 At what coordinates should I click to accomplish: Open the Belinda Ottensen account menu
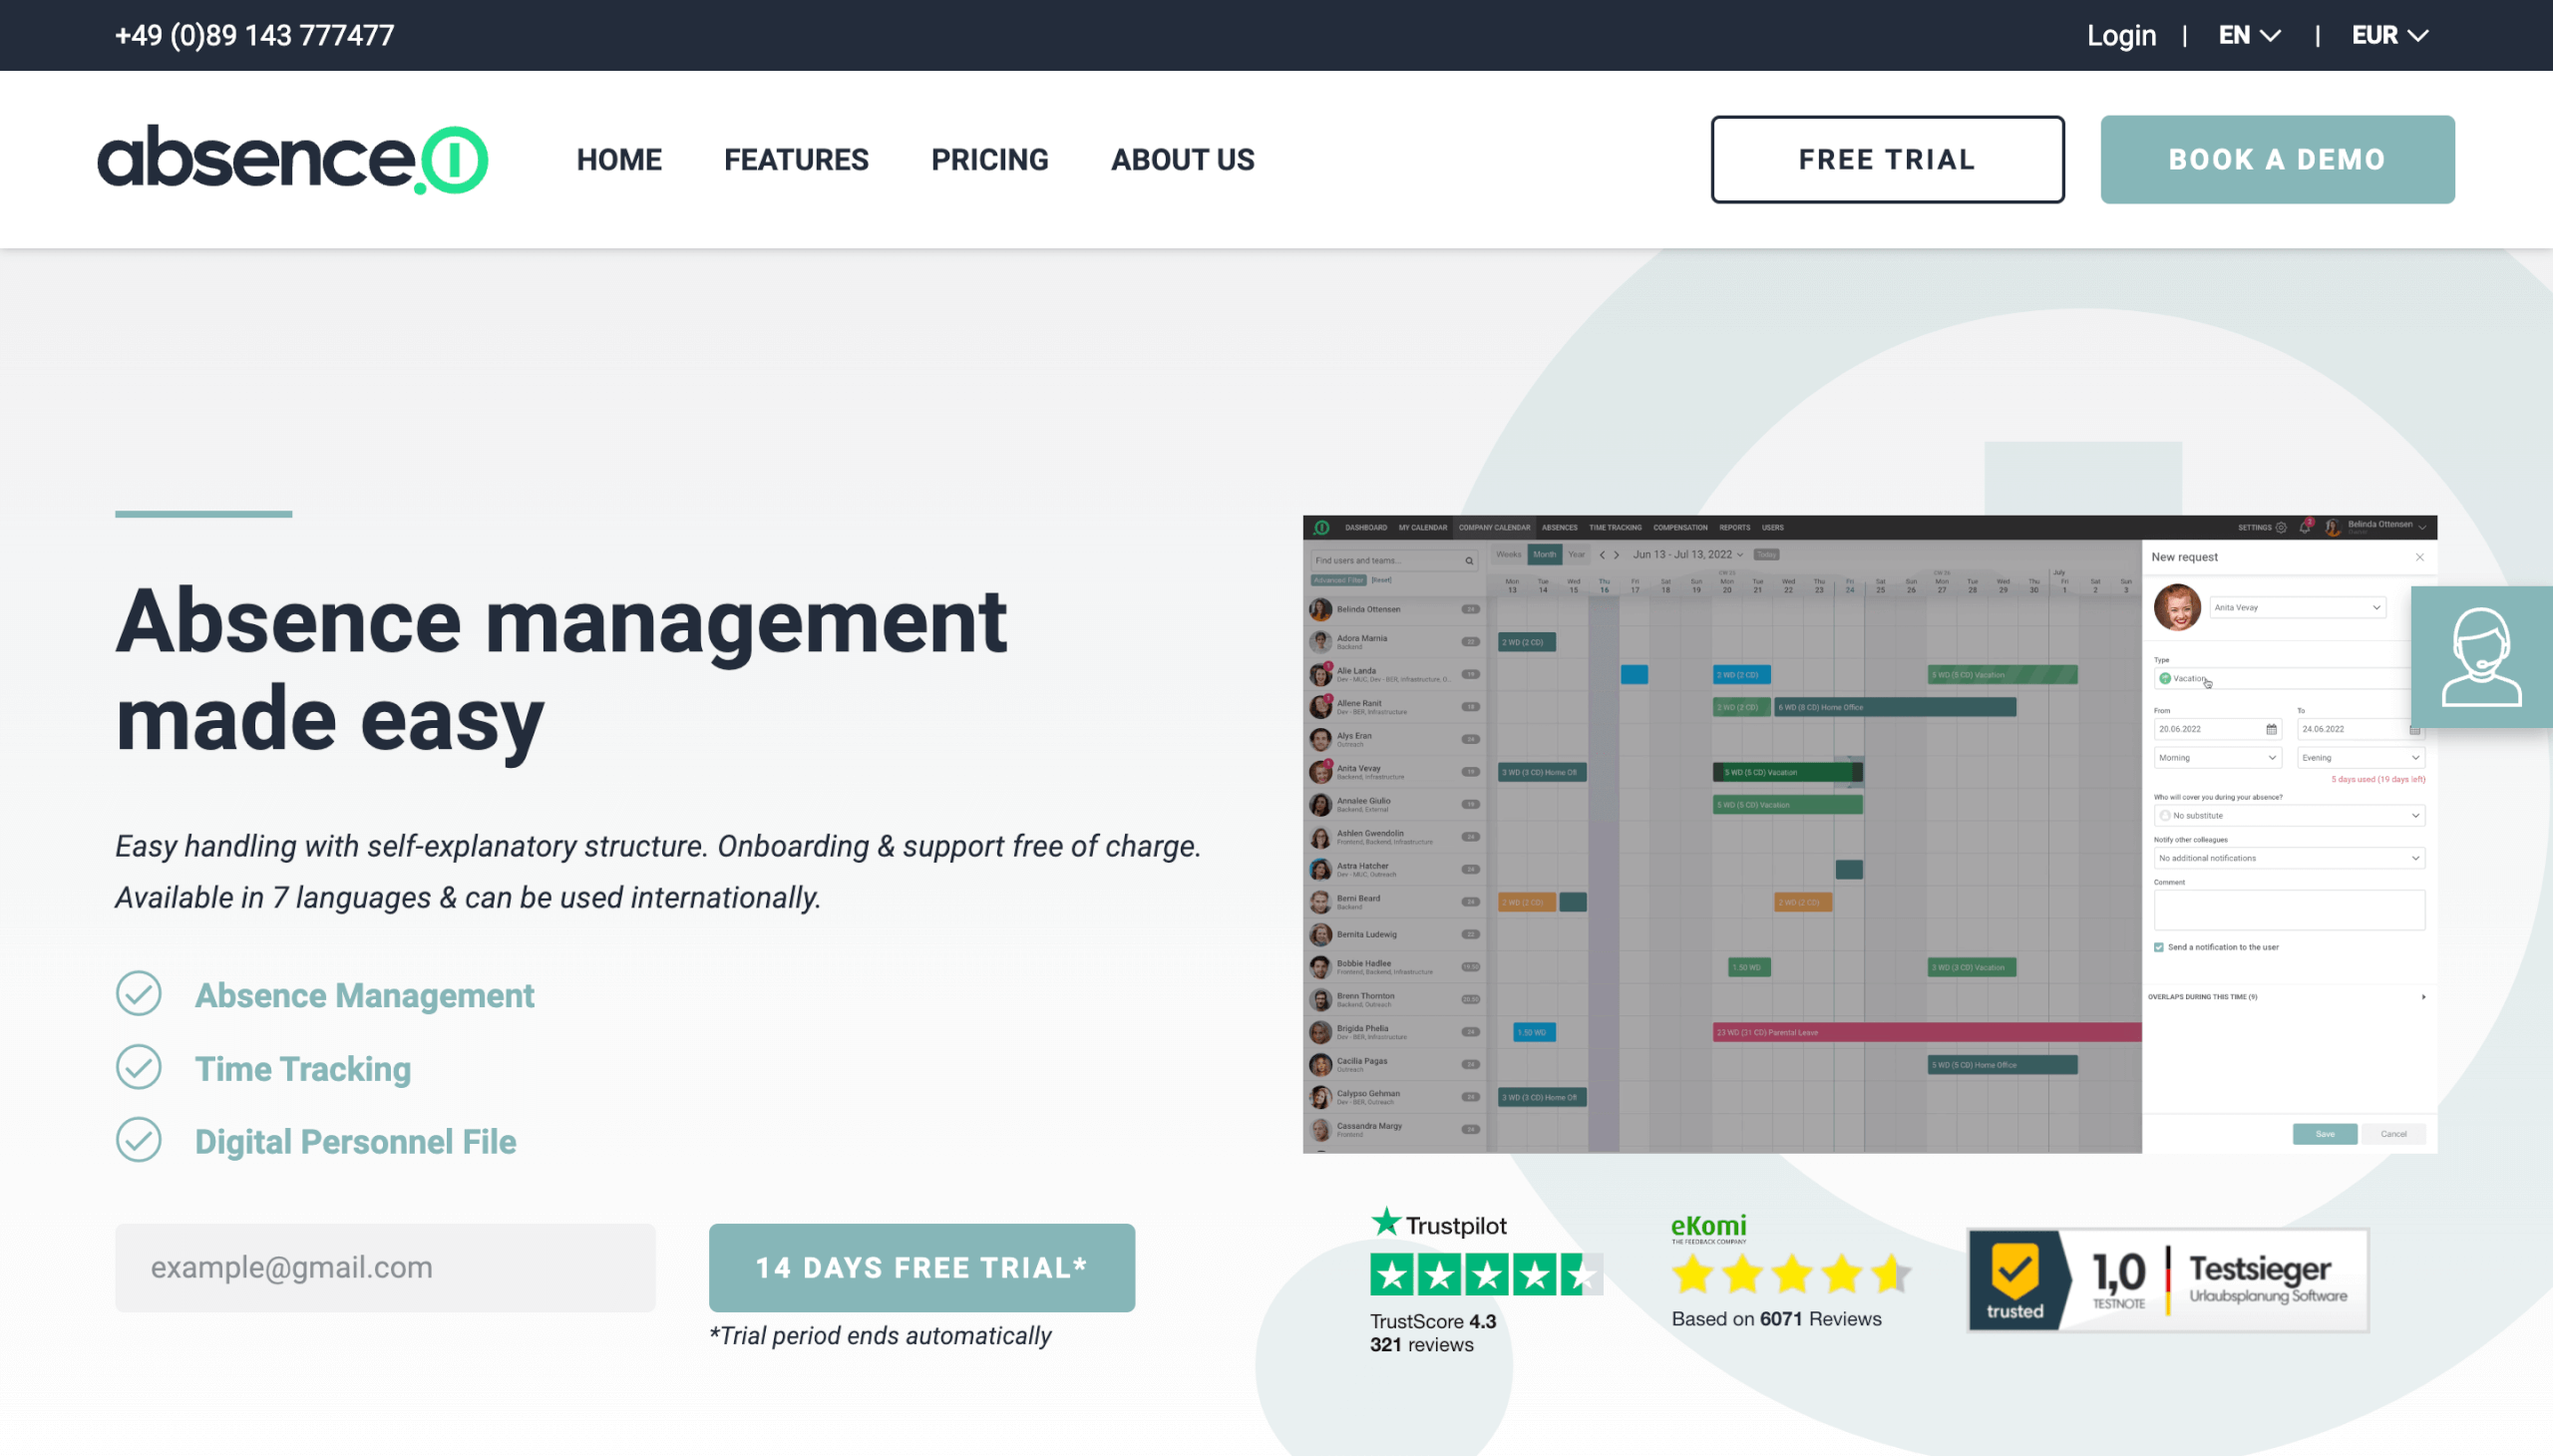[2376, 527]
